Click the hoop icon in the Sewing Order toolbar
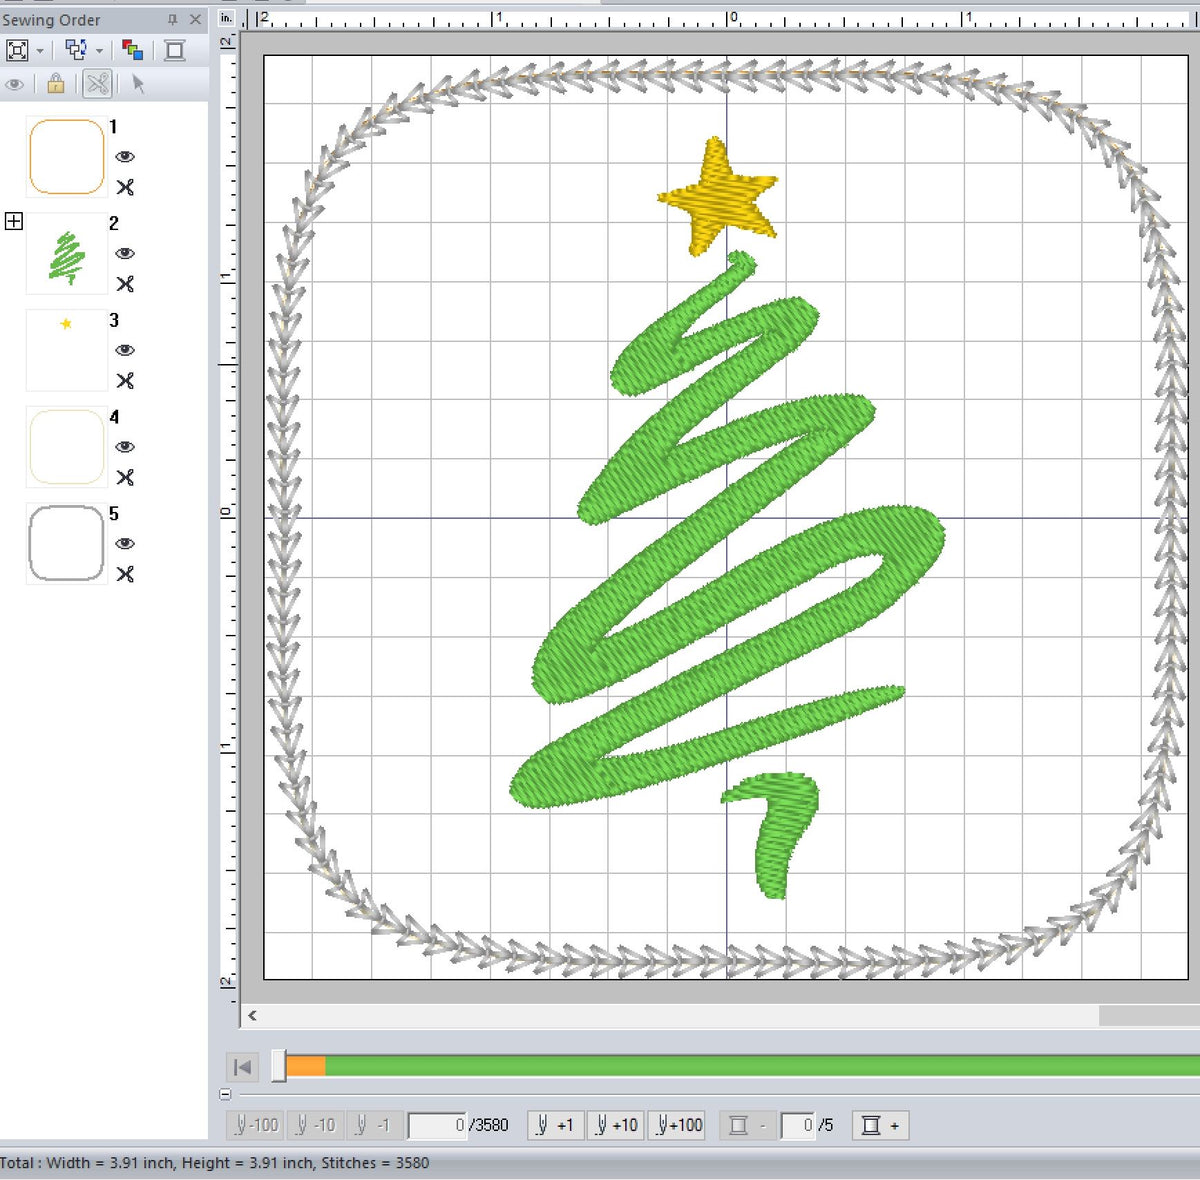The image size is (1200, 1180). click(177, 49)
